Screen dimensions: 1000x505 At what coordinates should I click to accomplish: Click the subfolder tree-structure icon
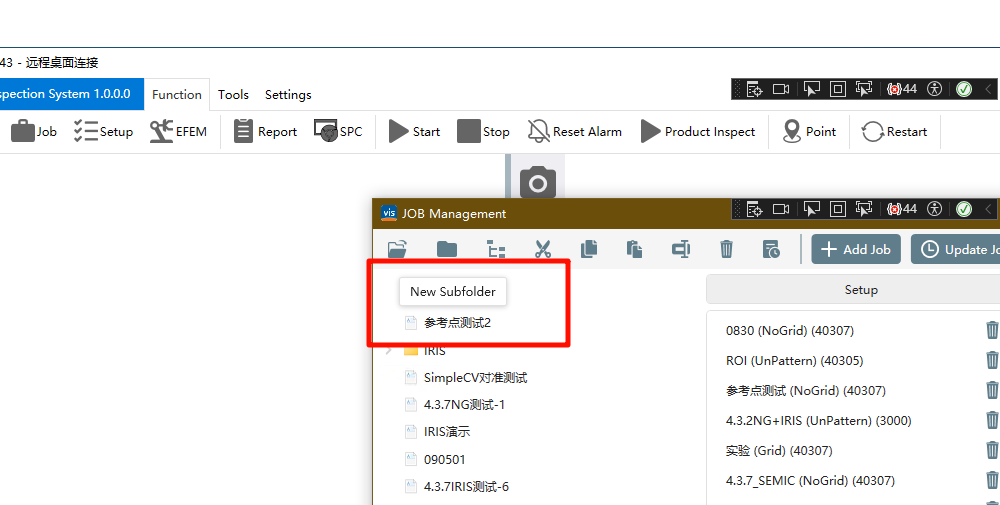point(496,249)
